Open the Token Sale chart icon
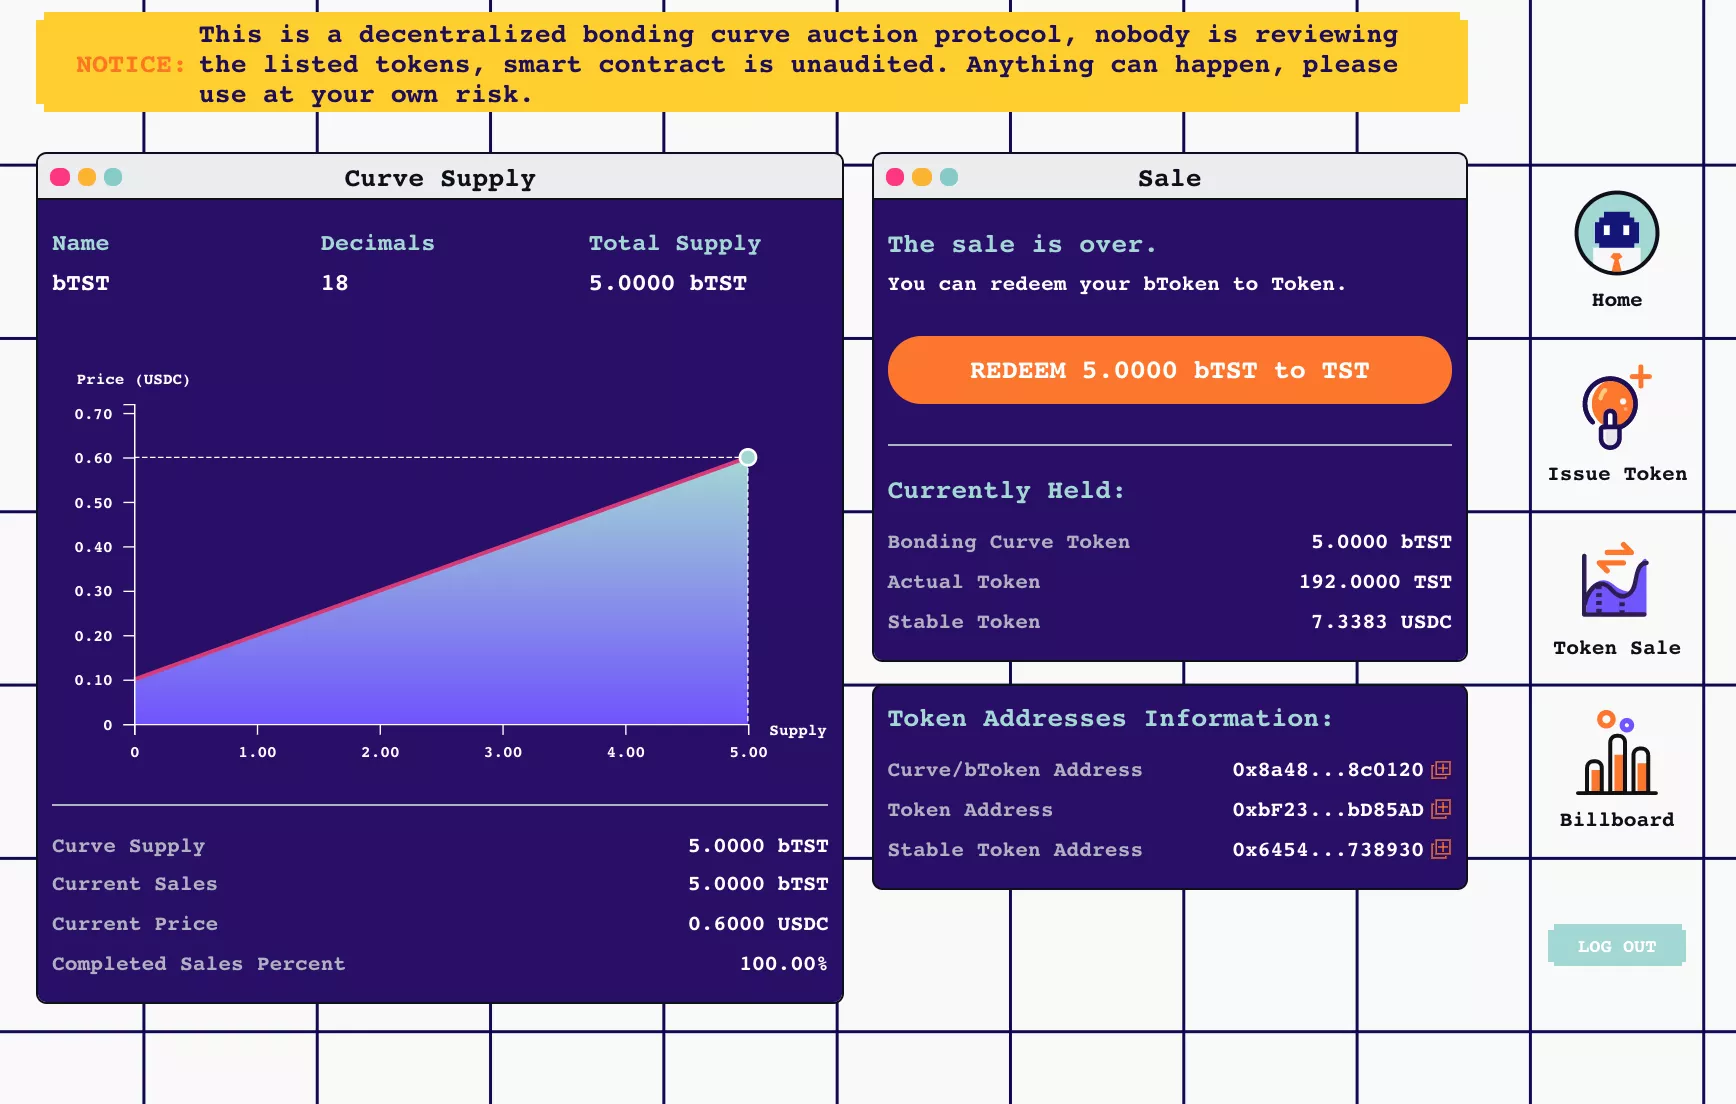The image size is (1736, 1104). coord(1615,580)
